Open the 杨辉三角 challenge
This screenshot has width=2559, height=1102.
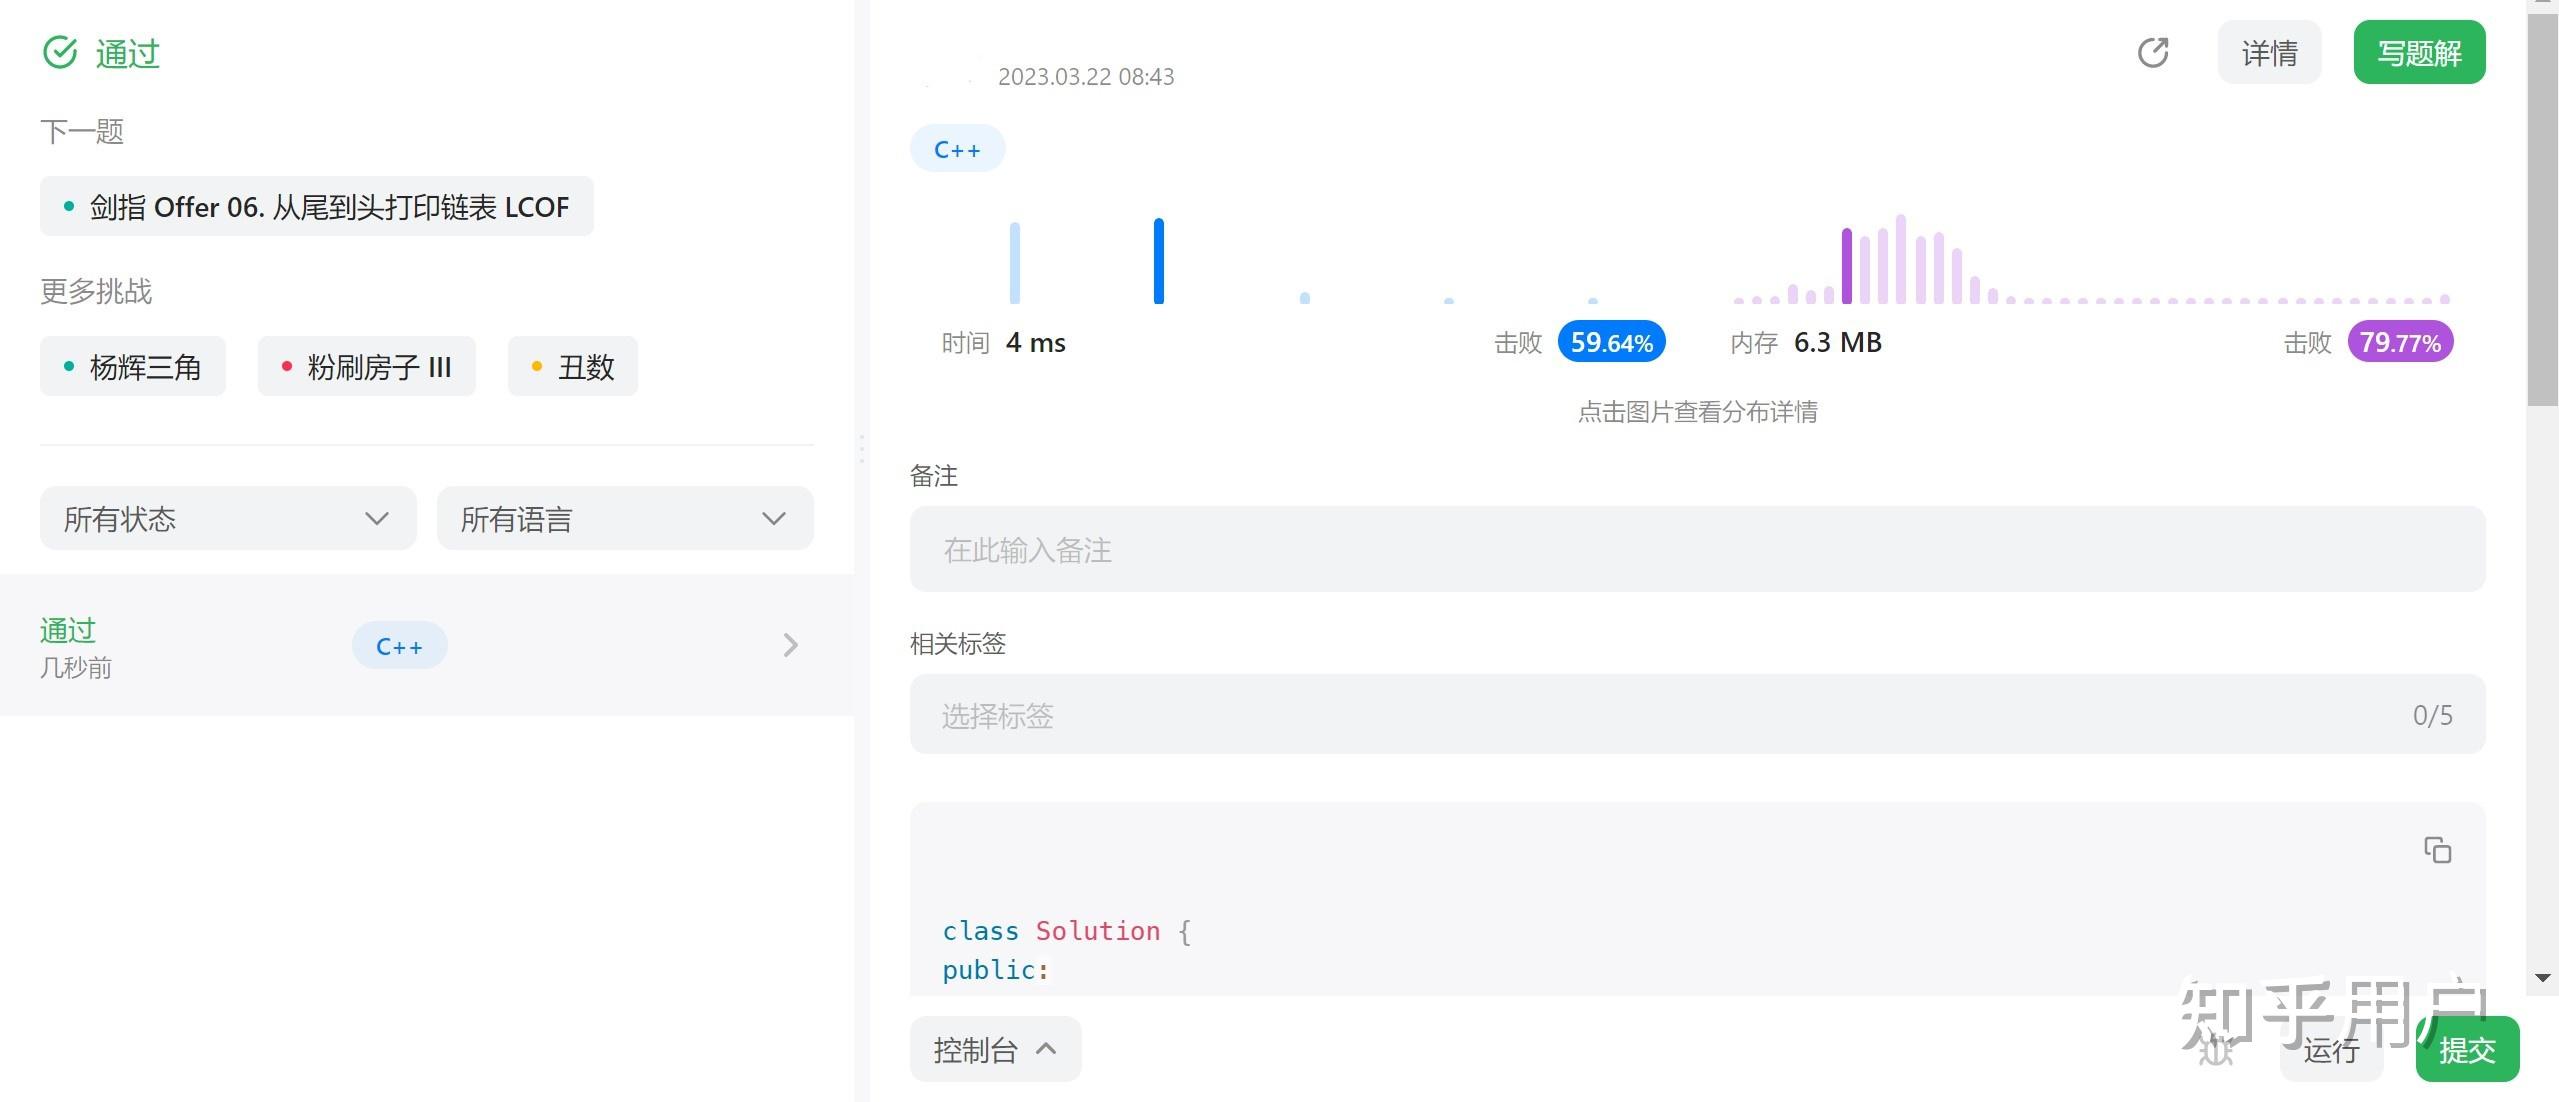[133, 367]
